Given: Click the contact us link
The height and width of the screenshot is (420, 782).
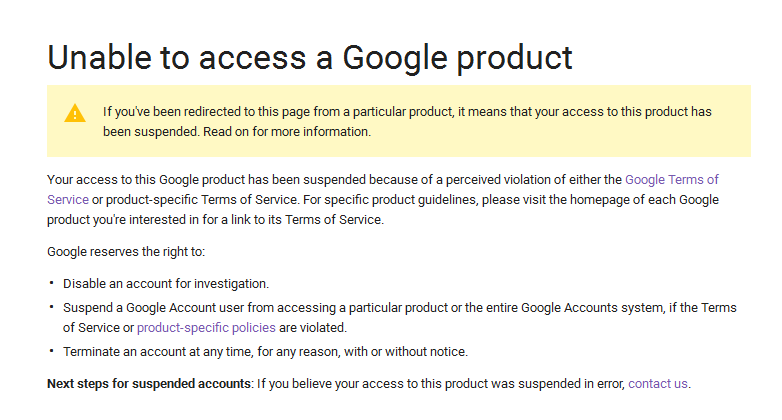Looking at the screenshot, I should click(x=658, y=383).
